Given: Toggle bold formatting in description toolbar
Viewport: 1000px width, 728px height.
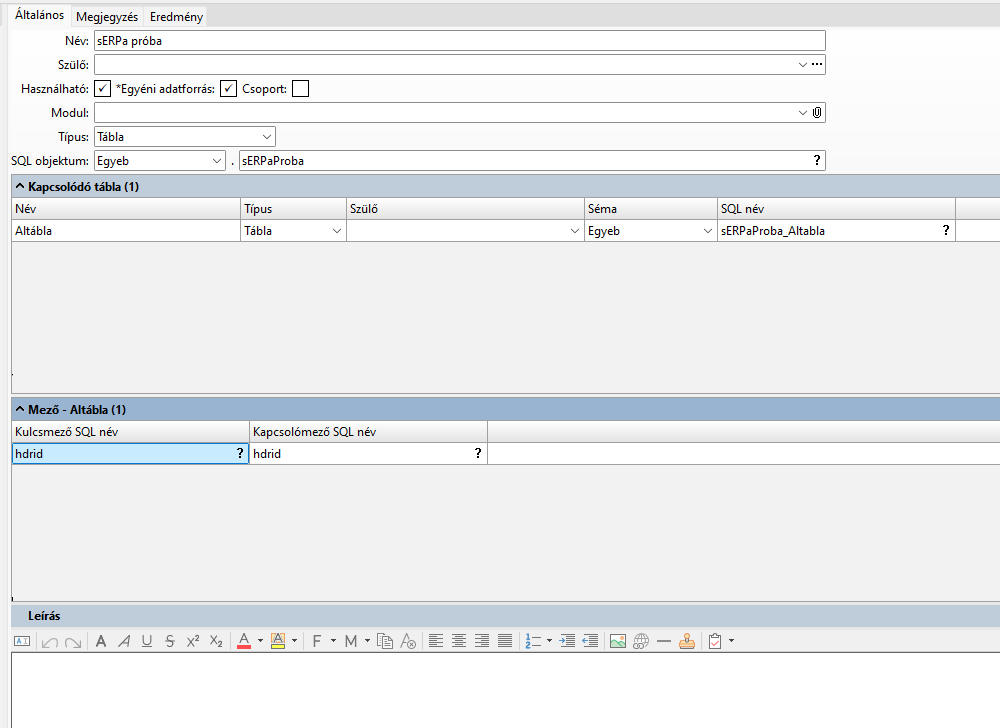Looking at the screenshot, I should click(101, 642).
